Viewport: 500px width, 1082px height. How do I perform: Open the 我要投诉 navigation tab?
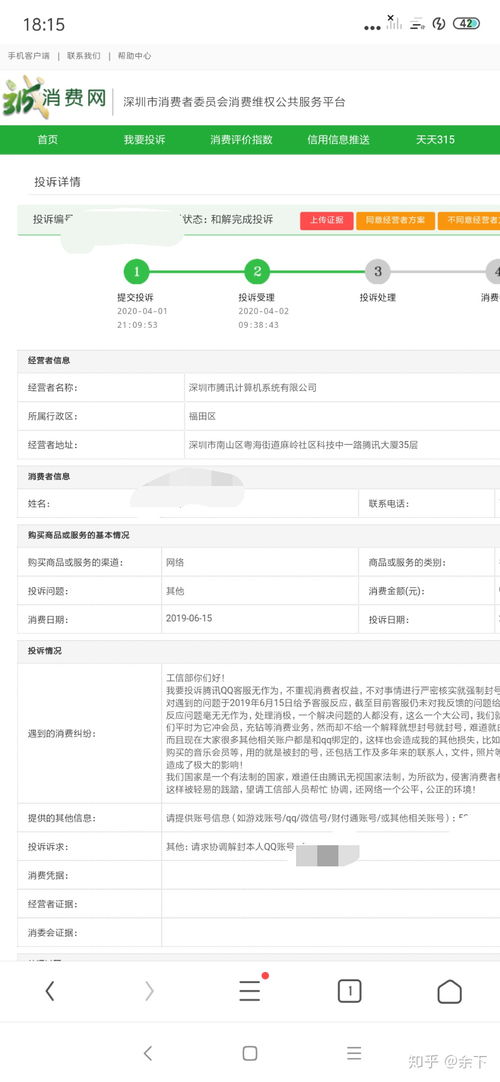click(144, 139)
